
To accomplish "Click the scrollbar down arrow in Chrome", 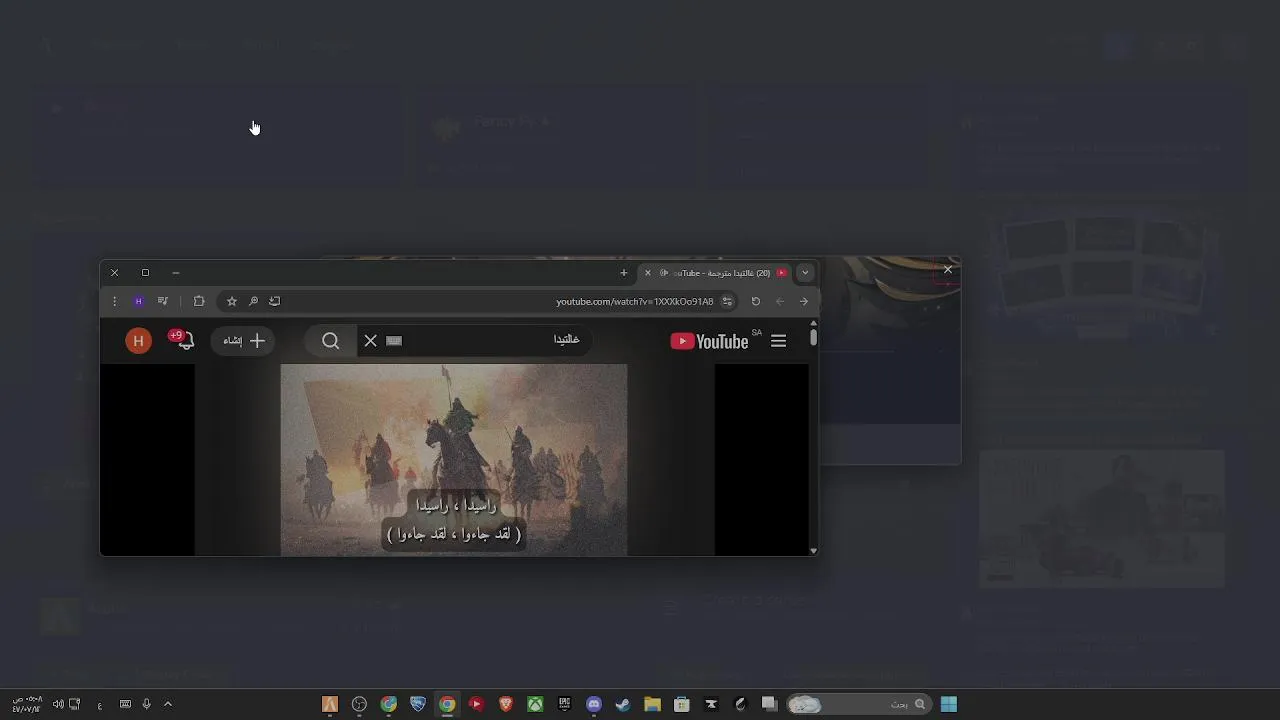I will coord(813,550).
